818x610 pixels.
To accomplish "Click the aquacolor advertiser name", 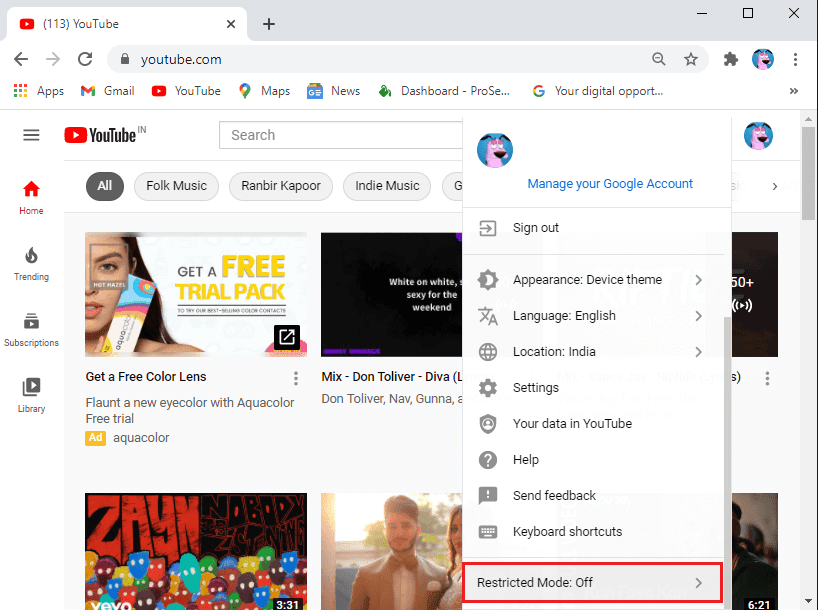I will pos(141,438).
